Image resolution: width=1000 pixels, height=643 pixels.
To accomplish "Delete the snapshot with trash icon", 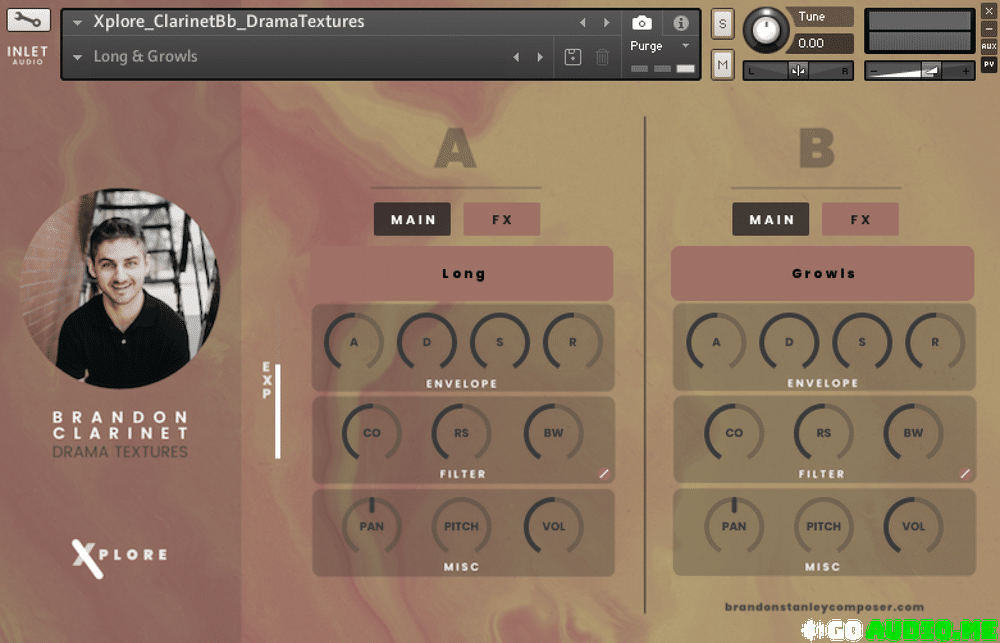I will coord(602,57).
